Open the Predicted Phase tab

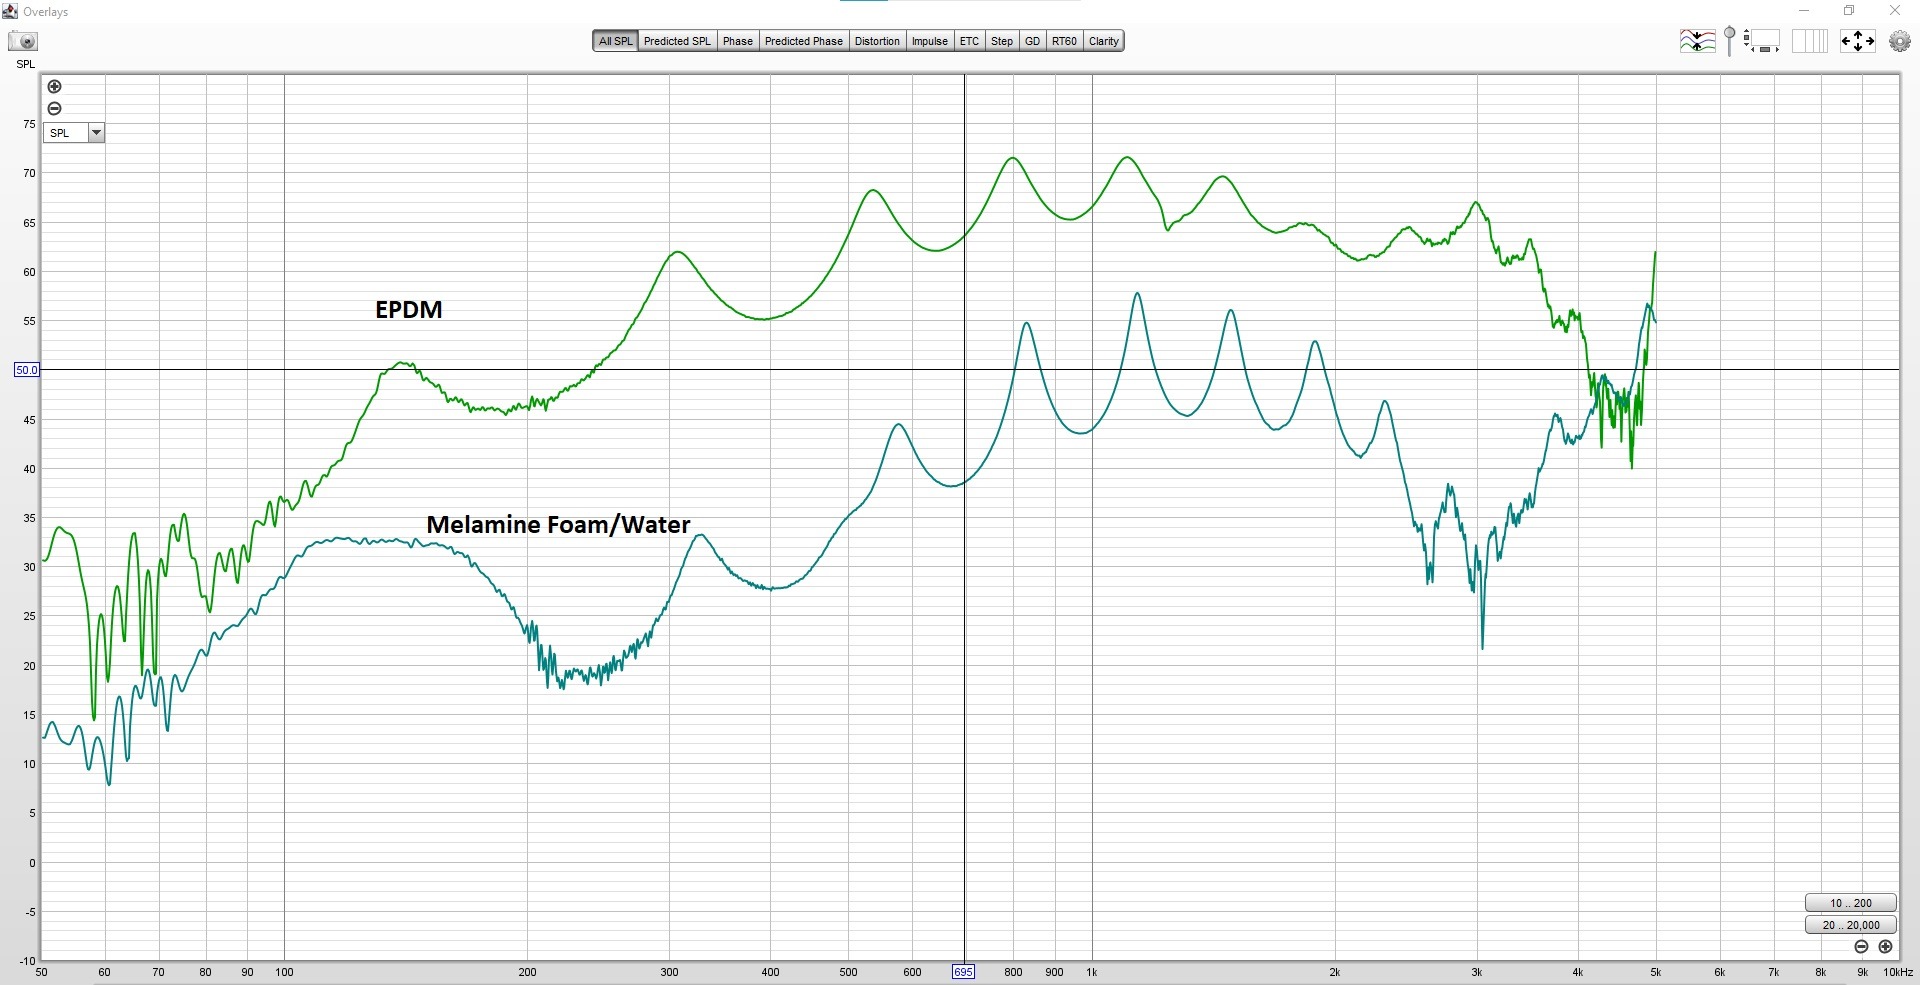(804, 41)
